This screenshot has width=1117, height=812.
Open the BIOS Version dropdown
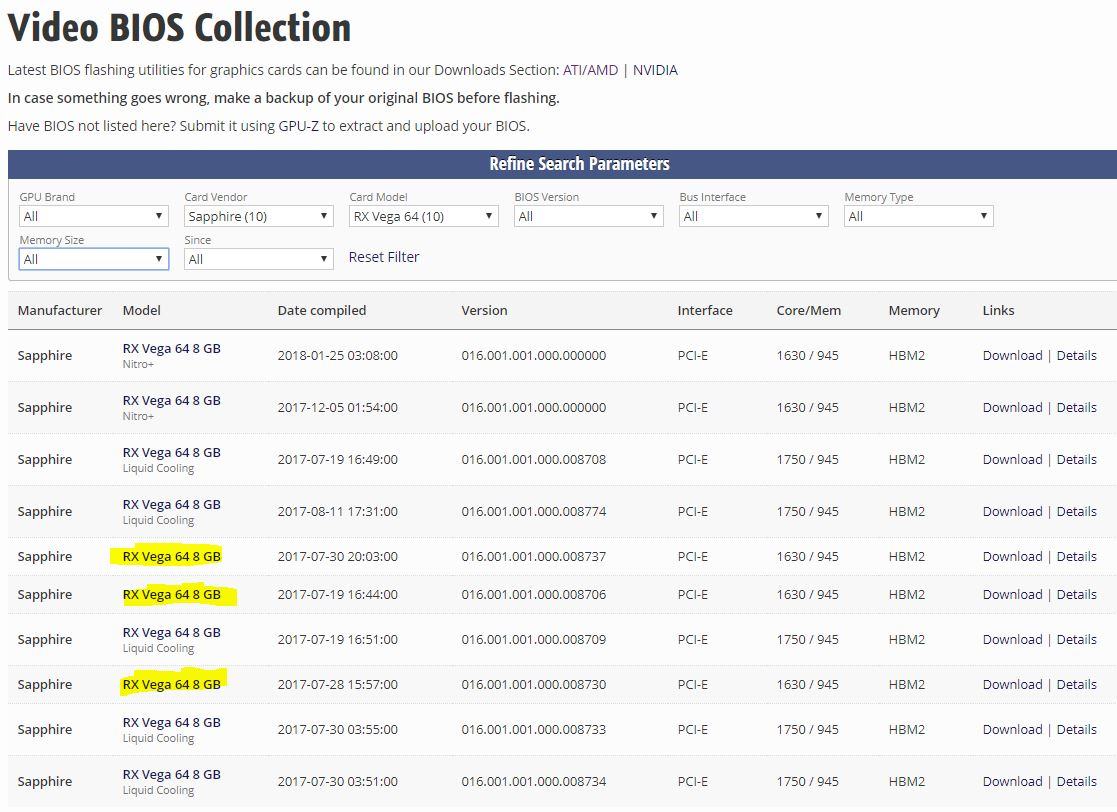click(x=588, y=216)
